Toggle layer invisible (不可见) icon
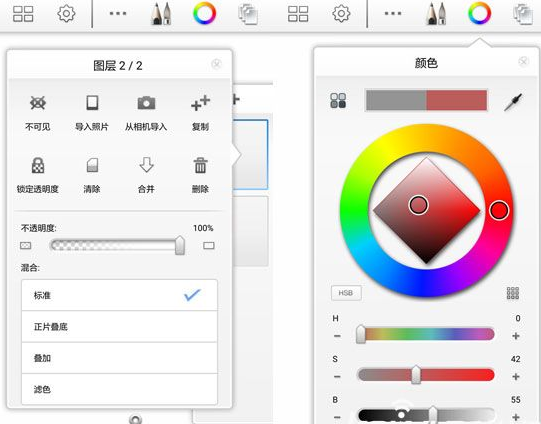This screenshot has width=541, height=424. coord(38,103)
